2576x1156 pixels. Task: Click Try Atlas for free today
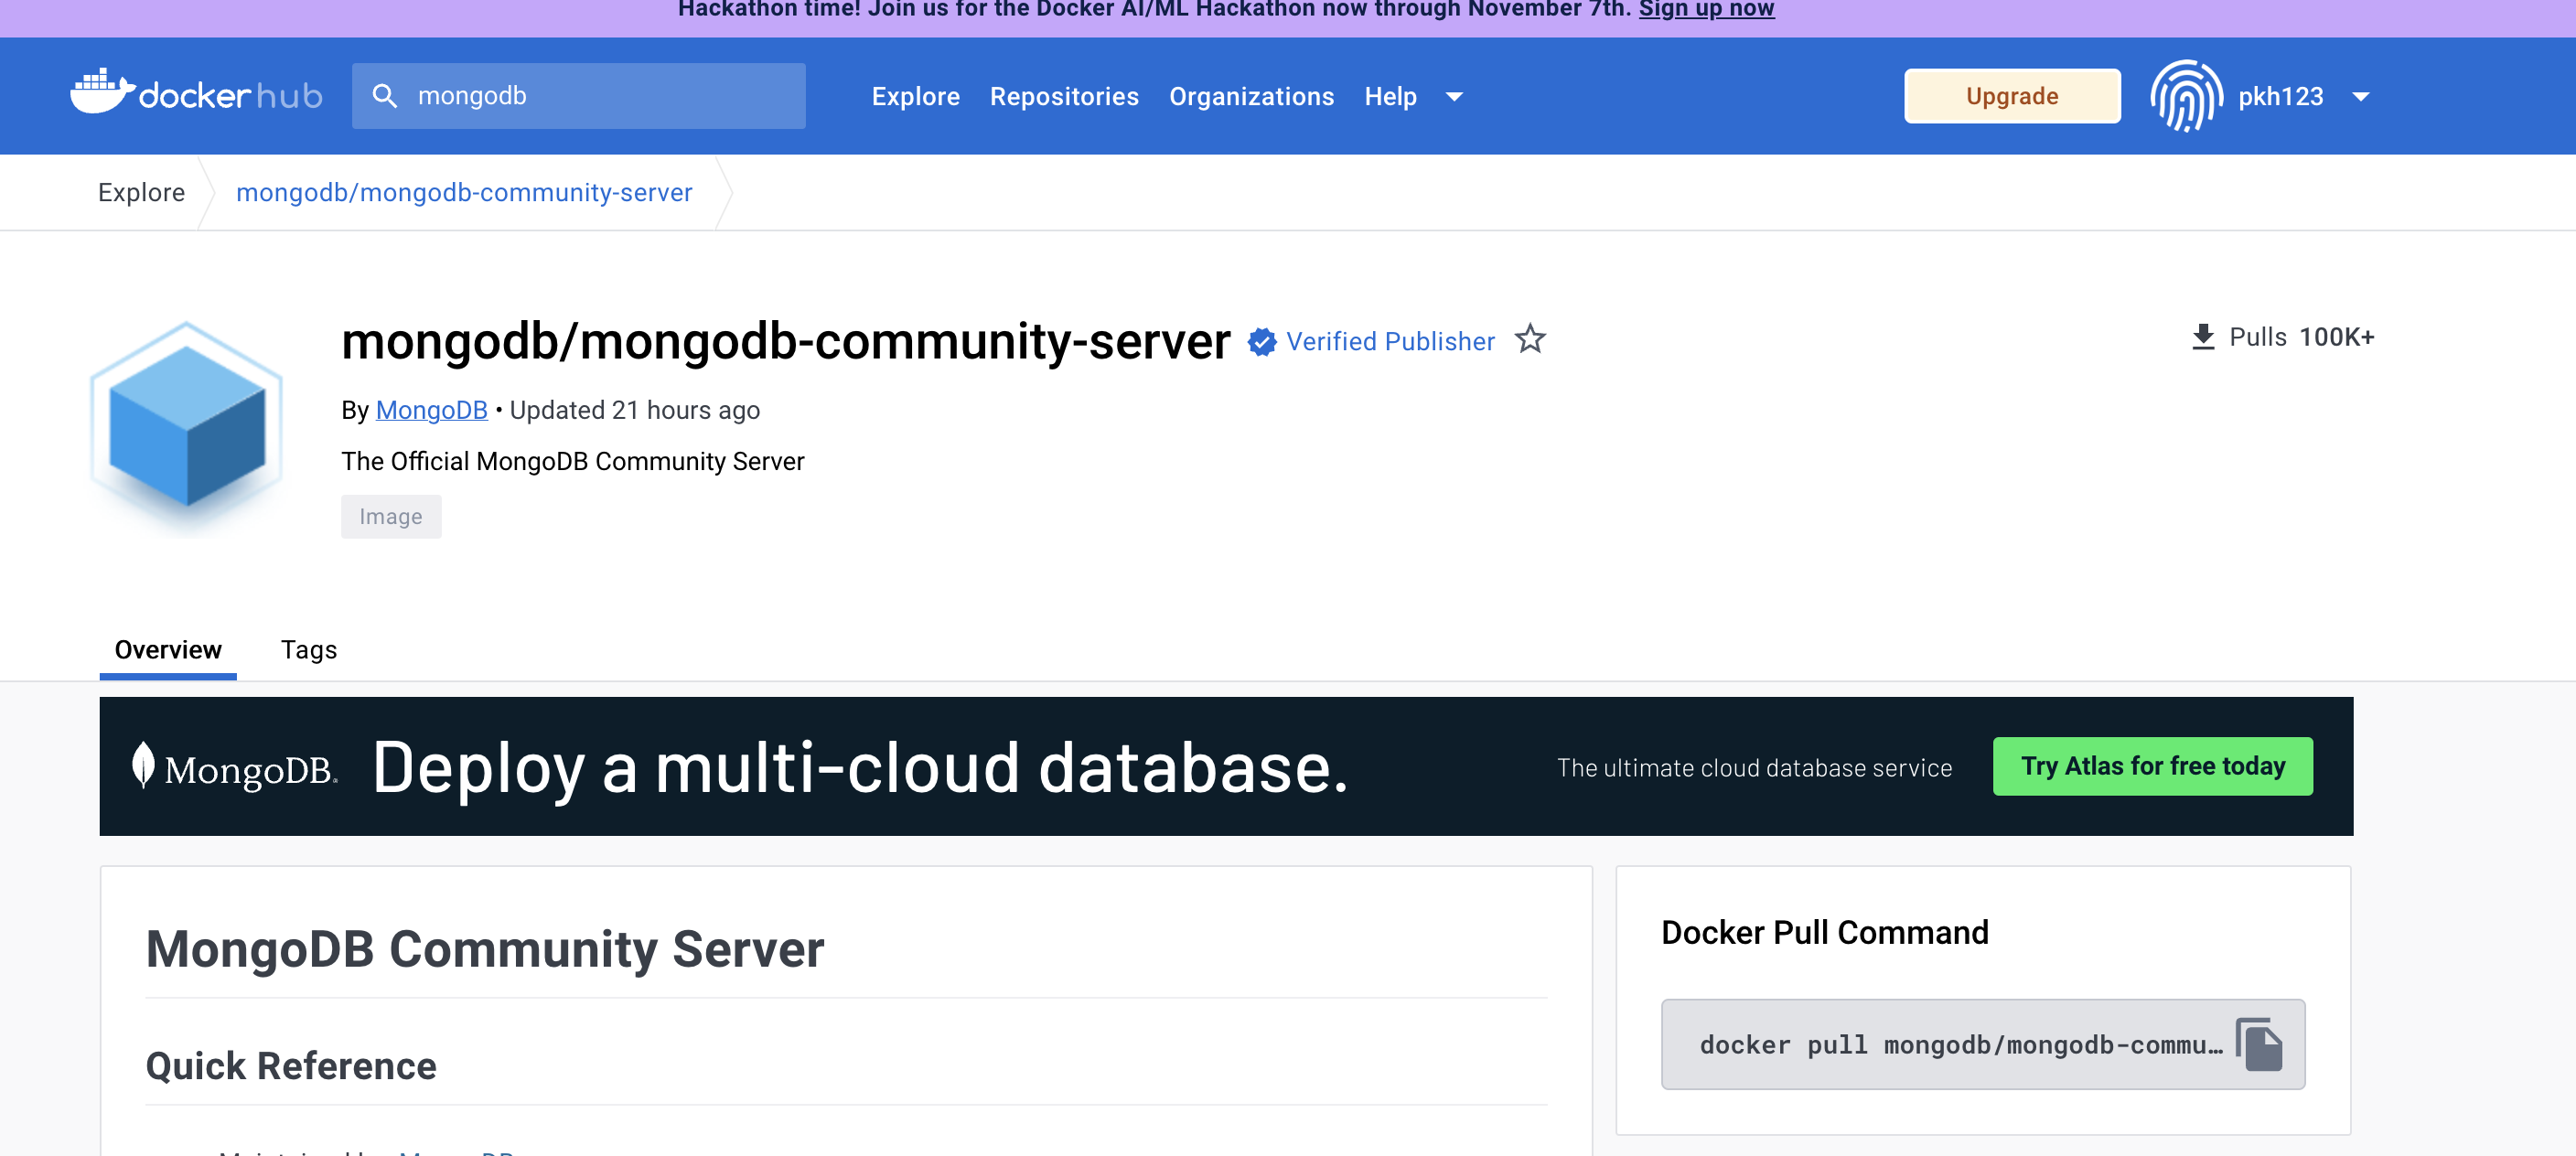pyautogui.click(x=2152, y=766)
